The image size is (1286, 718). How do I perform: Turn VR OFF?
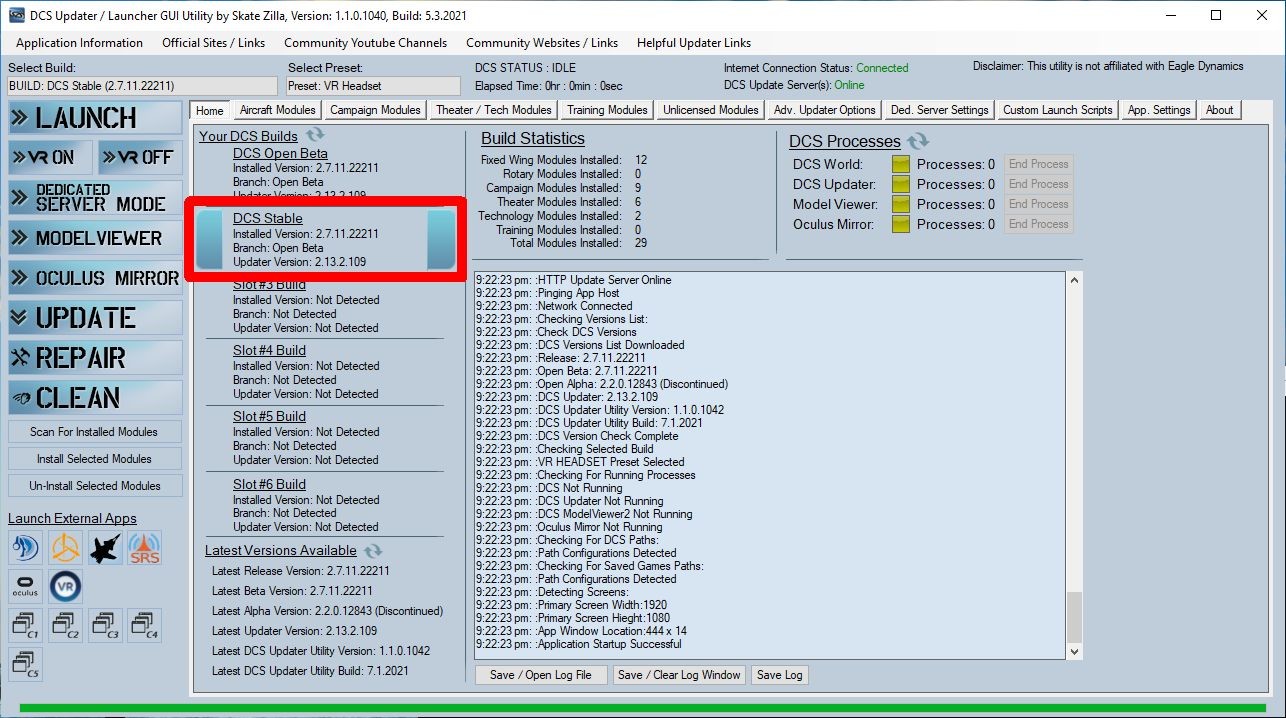click(x=140, y=157)
